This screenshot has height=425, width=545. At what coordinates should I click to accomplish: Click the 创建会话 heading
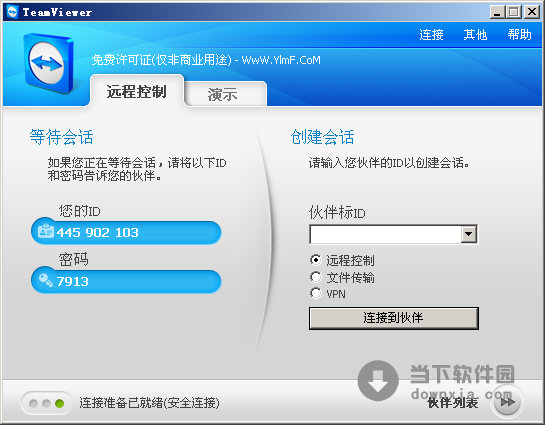323,137
